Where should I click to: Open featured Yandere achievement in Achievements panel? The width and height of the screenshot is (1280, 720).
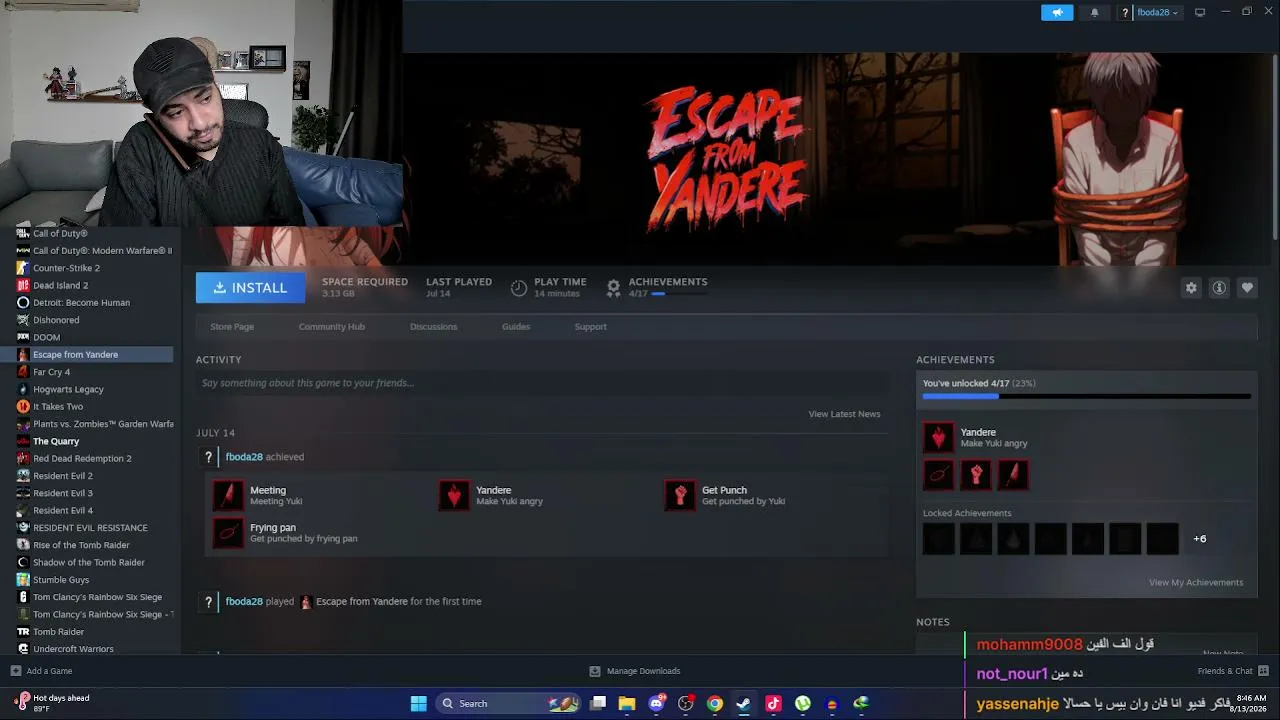[938, 438]
